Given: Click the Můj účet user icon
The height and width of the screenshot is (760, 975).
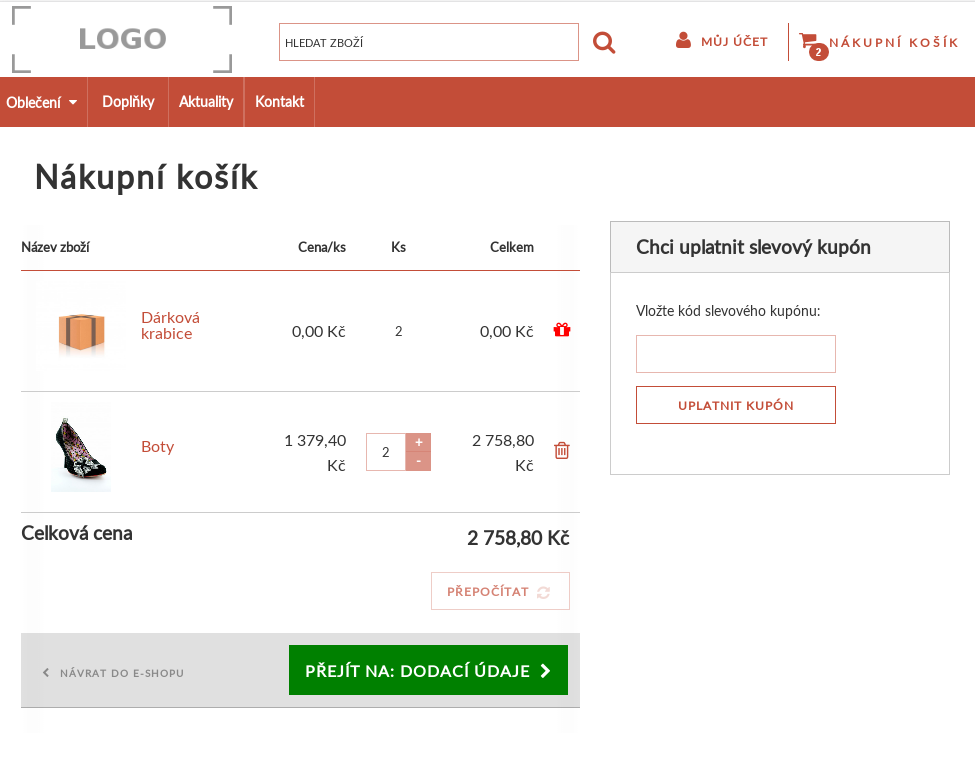Looking at the screenshot, I should pos(684,41).
